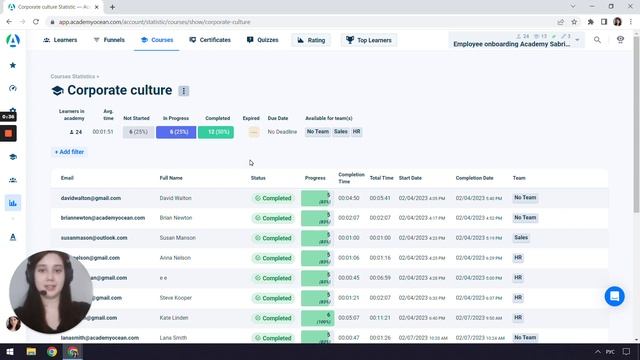Stop the screen recording with the orange button
This screenshot has height=360, width=640.
coord(8,133)
